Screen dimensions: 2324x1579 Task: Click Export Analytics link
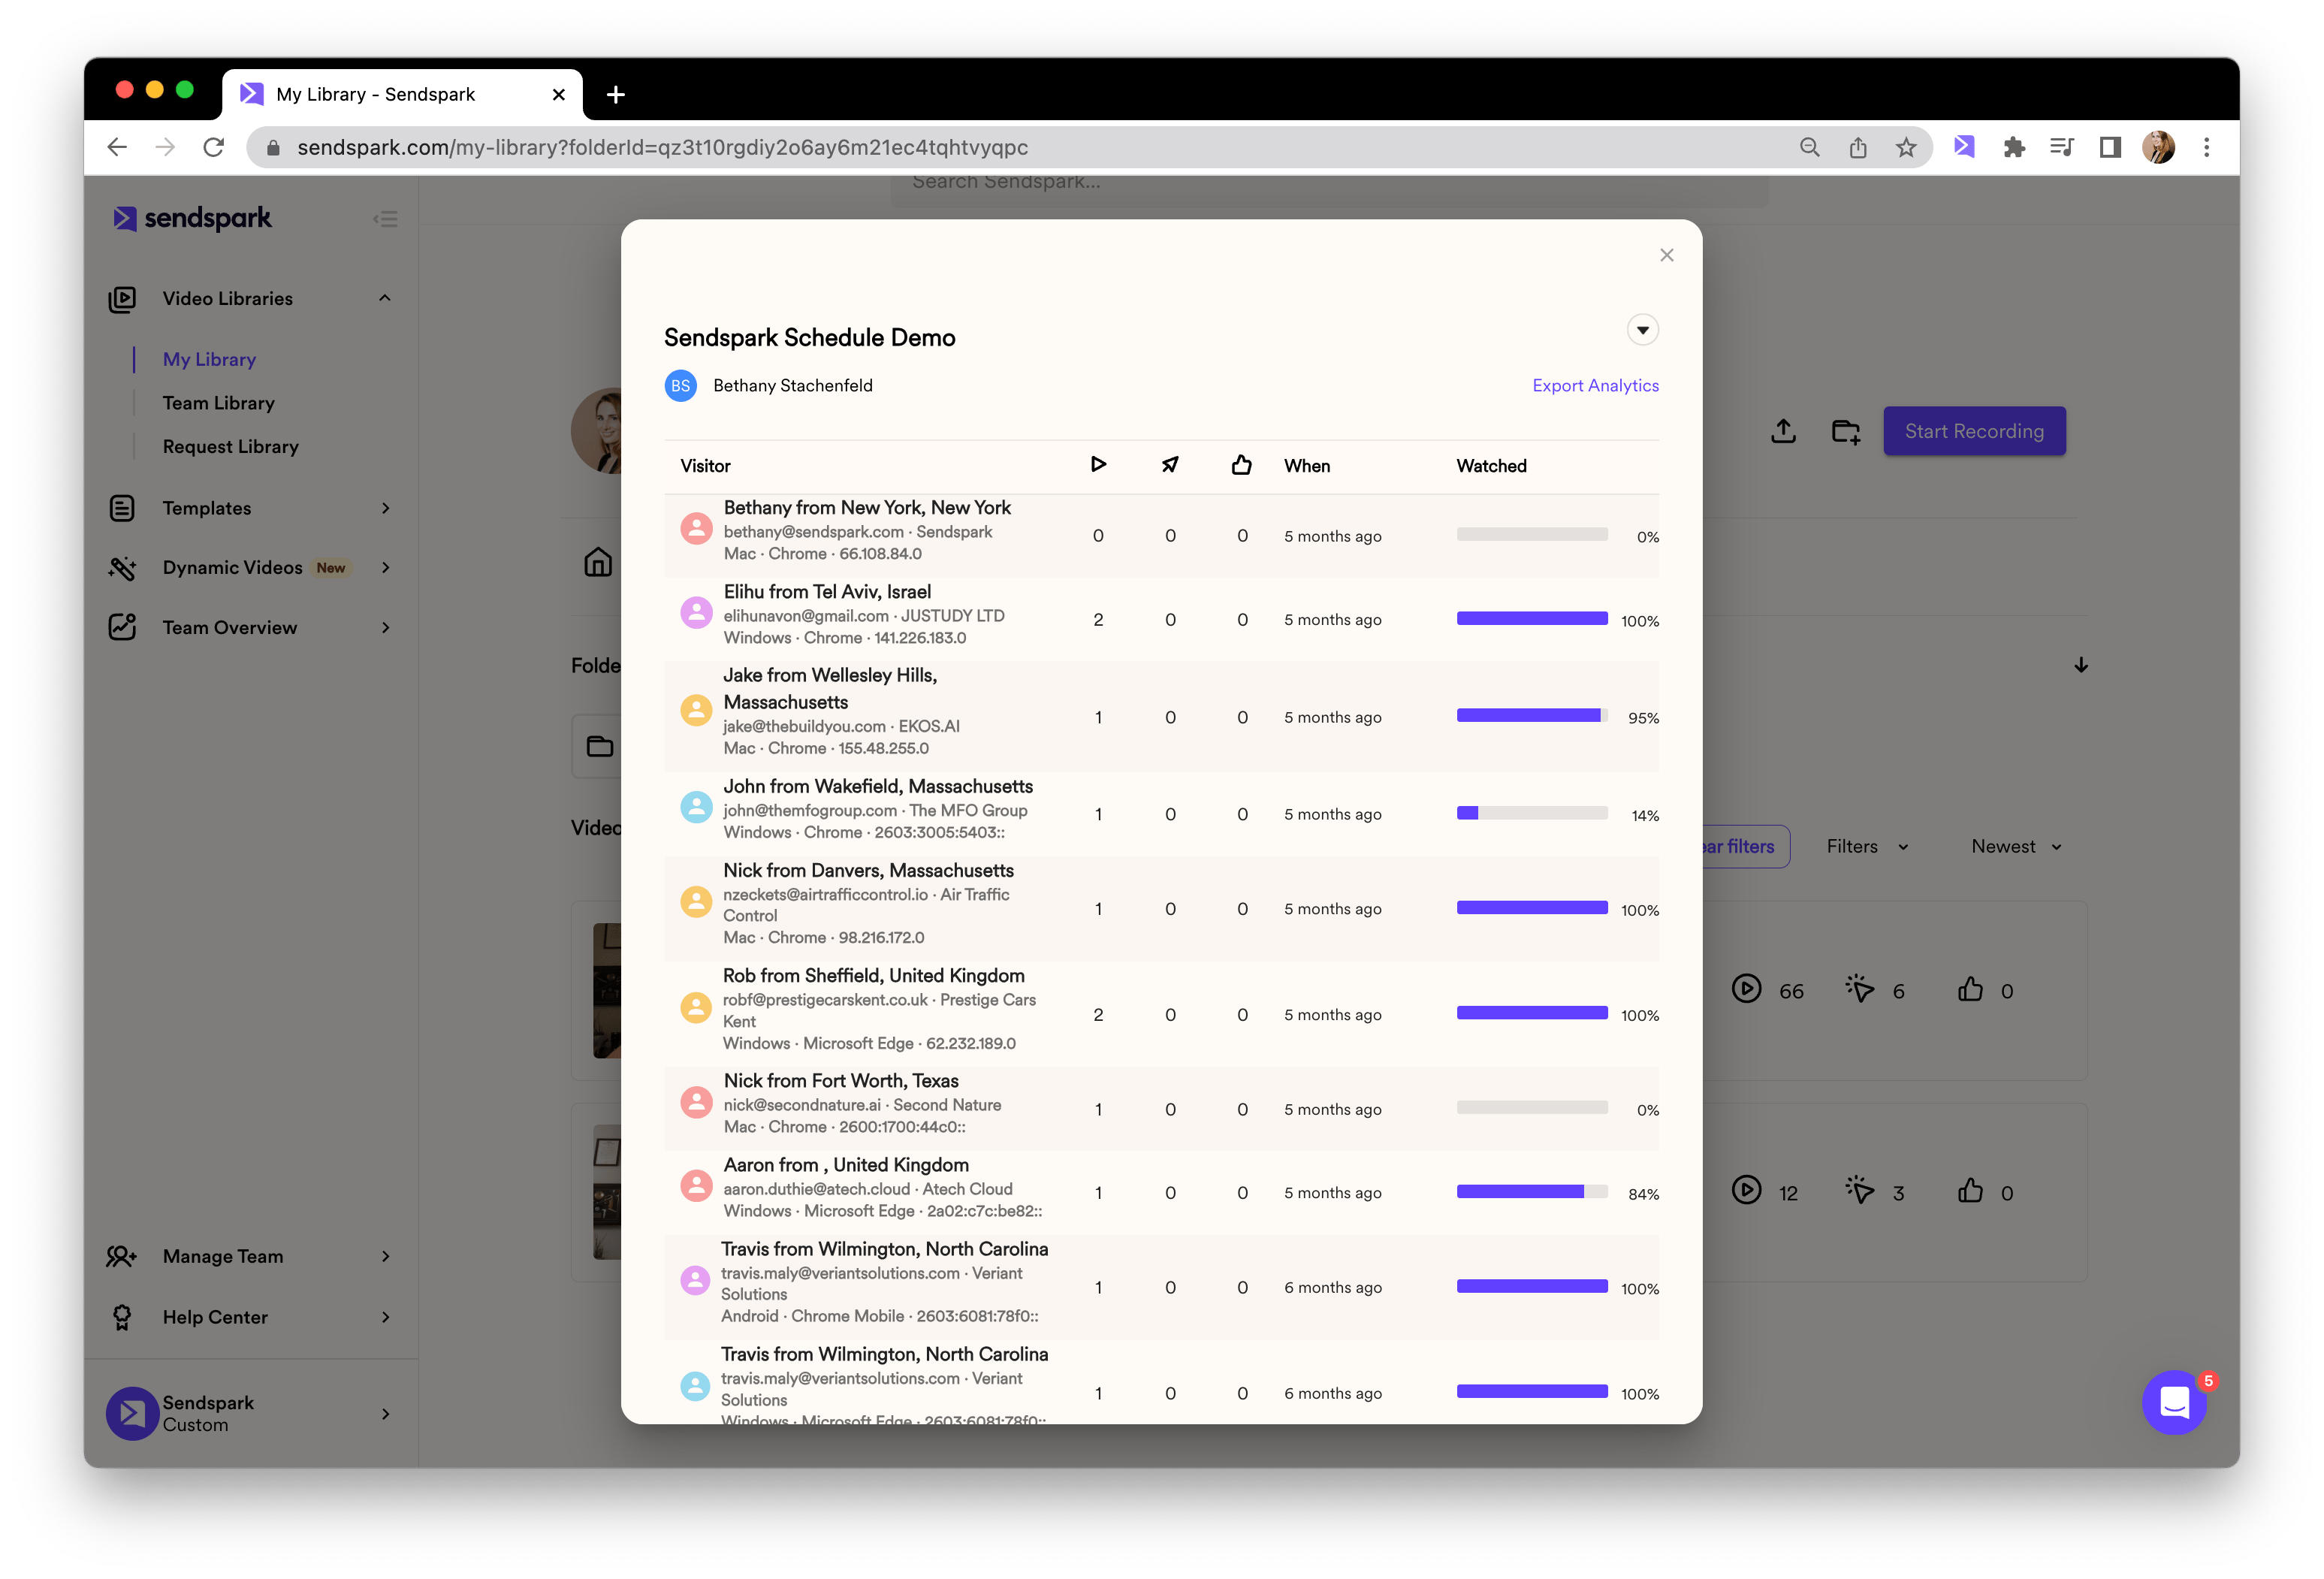1595,385
